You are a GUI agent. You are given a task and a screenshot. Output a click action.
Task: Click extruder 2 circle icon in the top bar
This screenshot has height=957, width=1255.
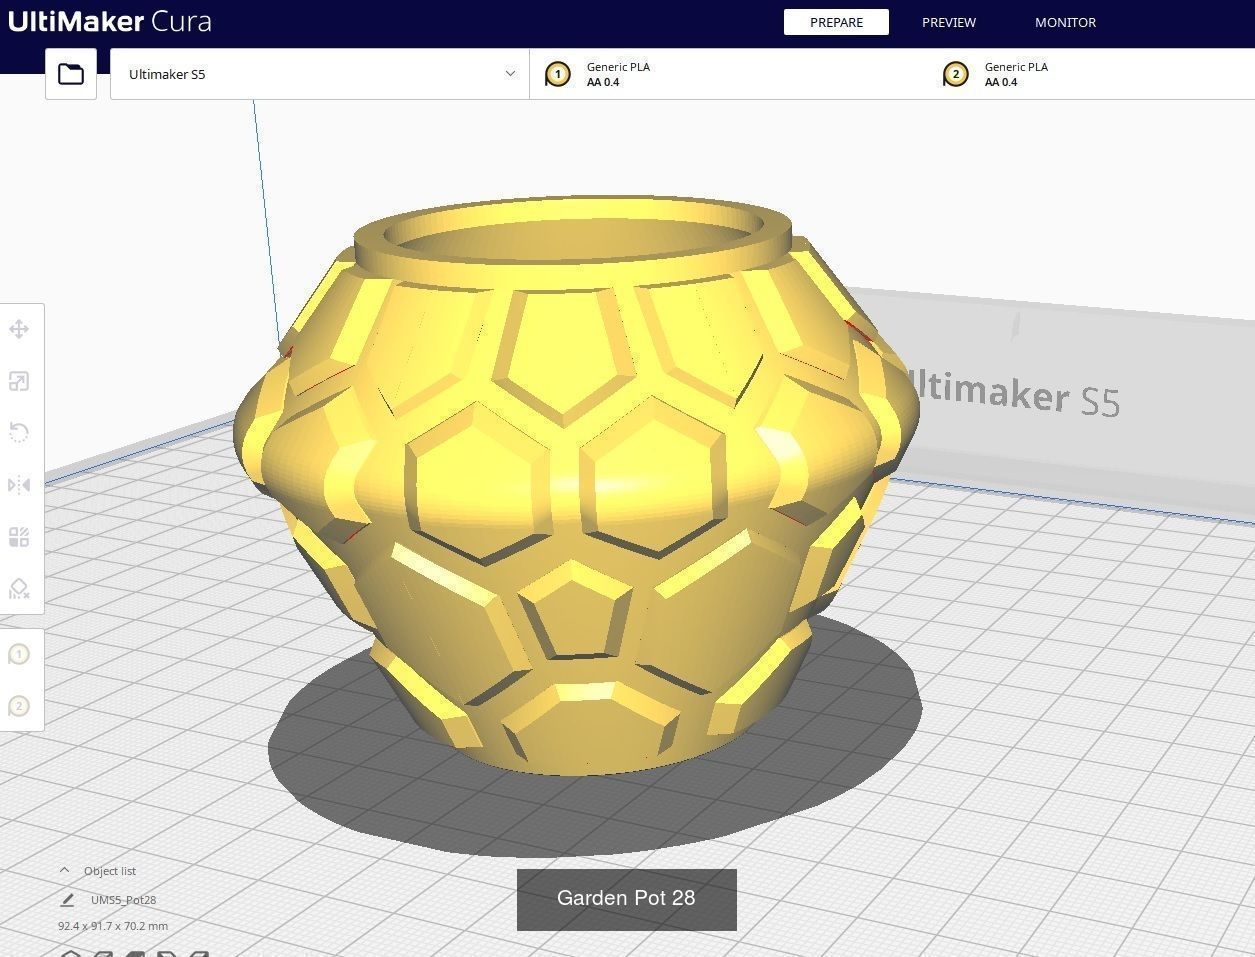[x=956, y=74]
